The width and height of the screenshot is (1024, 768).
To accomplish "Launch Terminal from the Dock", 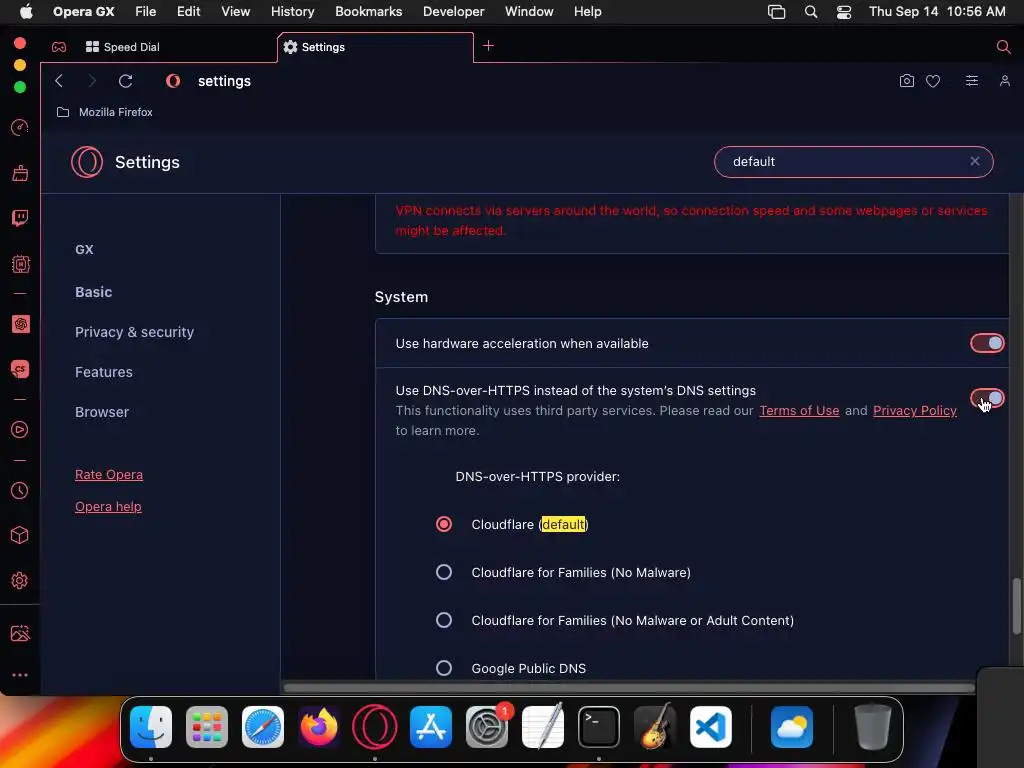I will click(598, 726).
